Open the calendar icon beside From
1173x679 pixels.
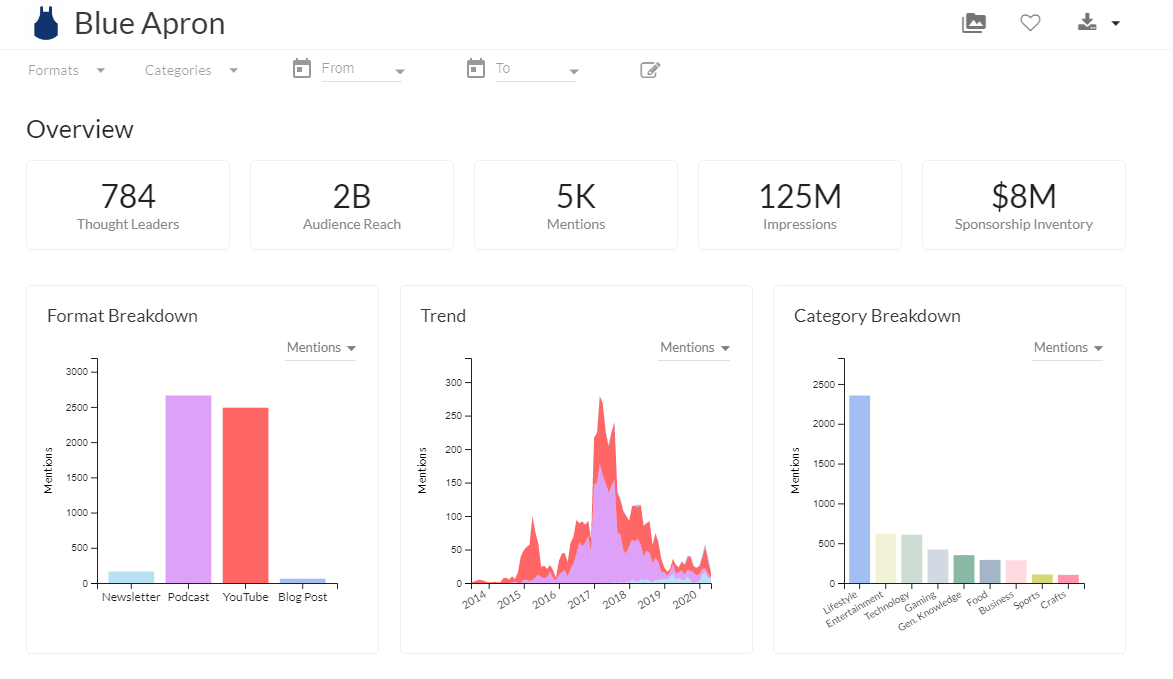(301, 69)
